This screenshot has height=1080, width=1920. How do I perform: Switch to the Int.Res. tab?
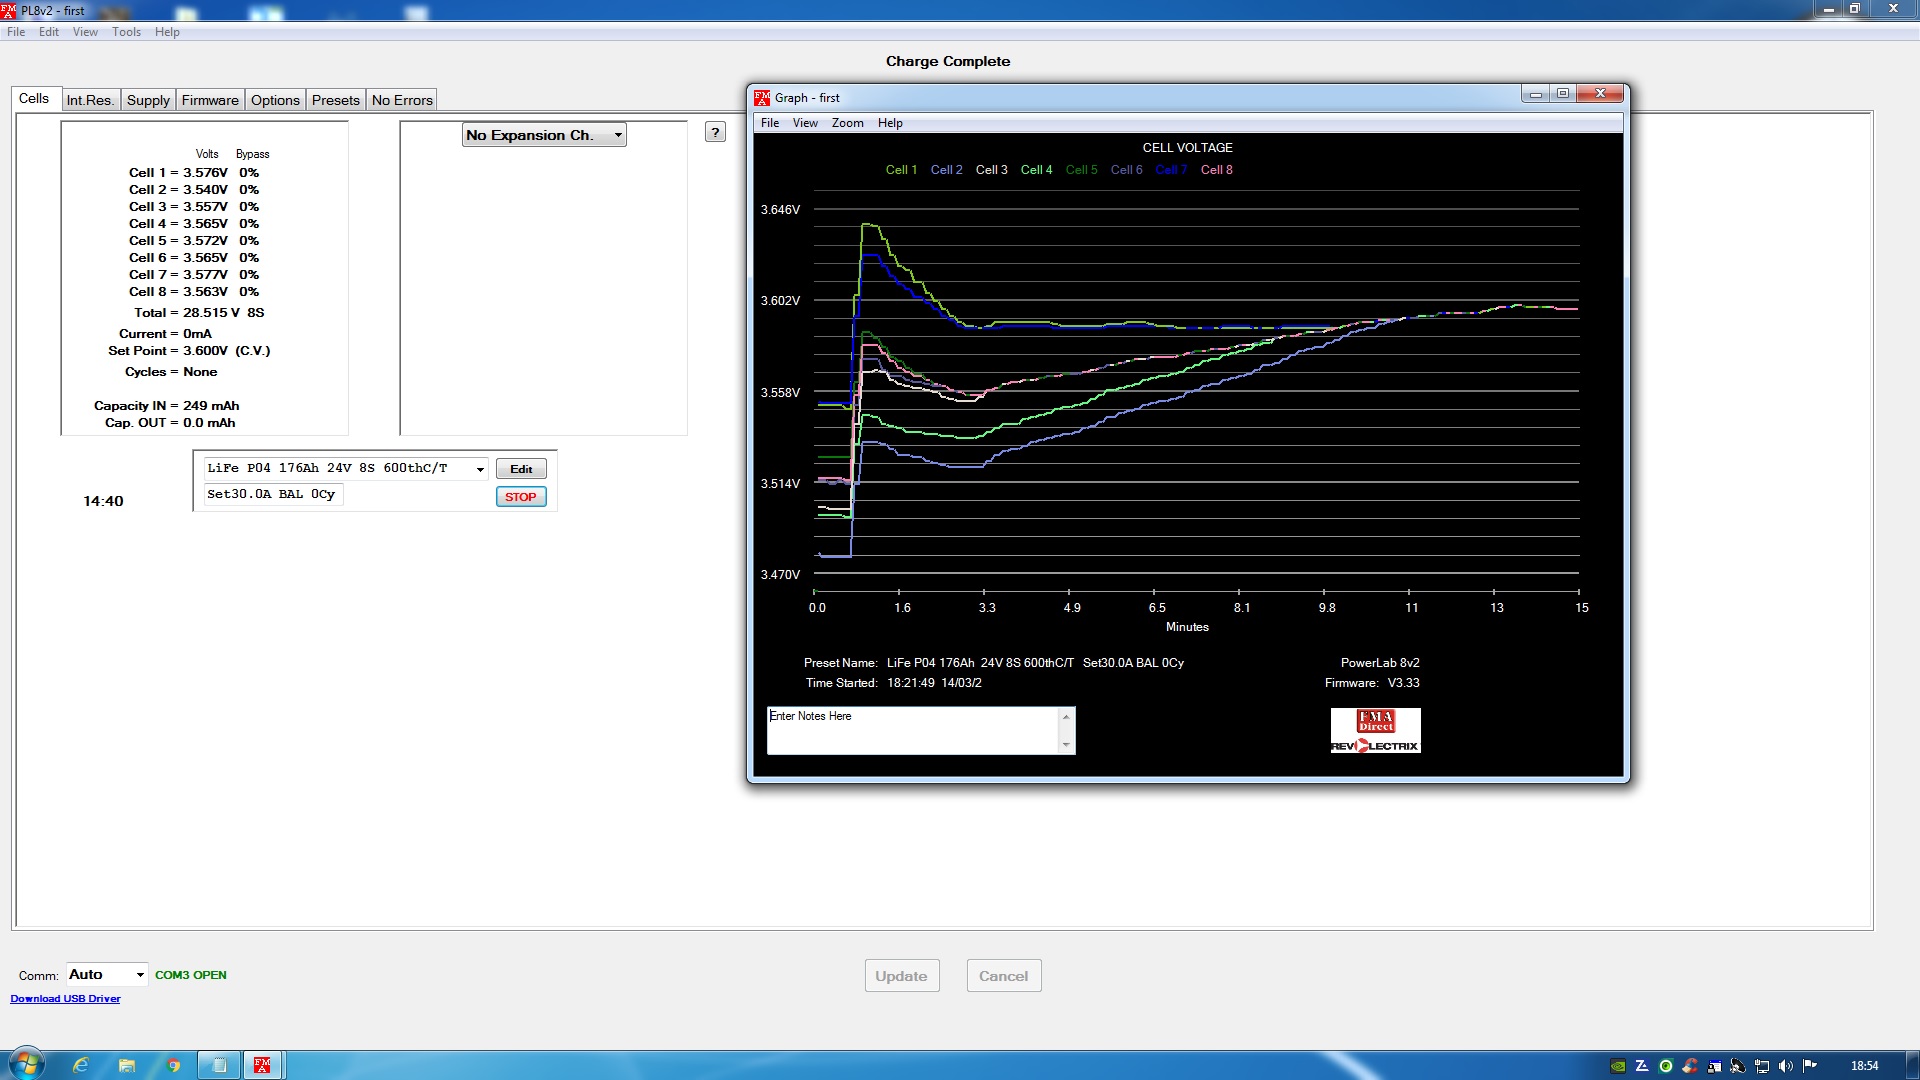click(x=90, y=100)
